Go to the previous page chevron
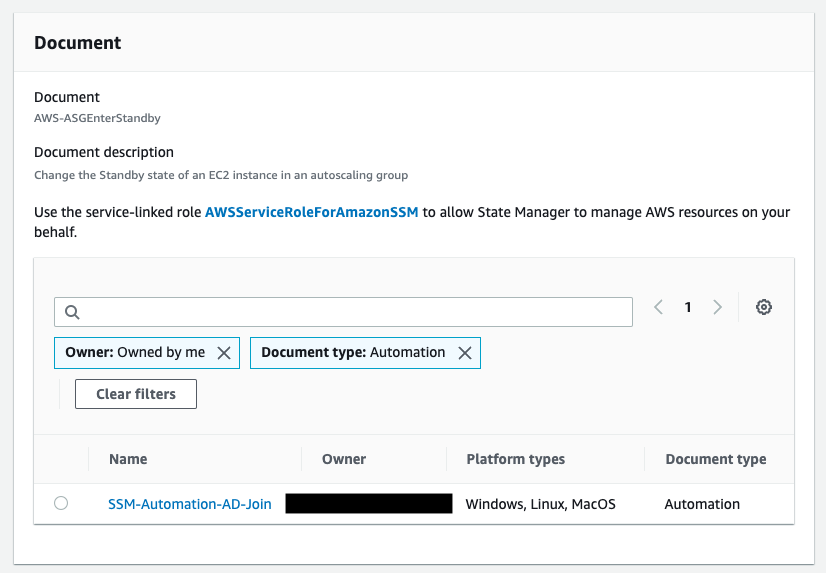Viewport: 826px width, 573px height. [x=659, y=308]
